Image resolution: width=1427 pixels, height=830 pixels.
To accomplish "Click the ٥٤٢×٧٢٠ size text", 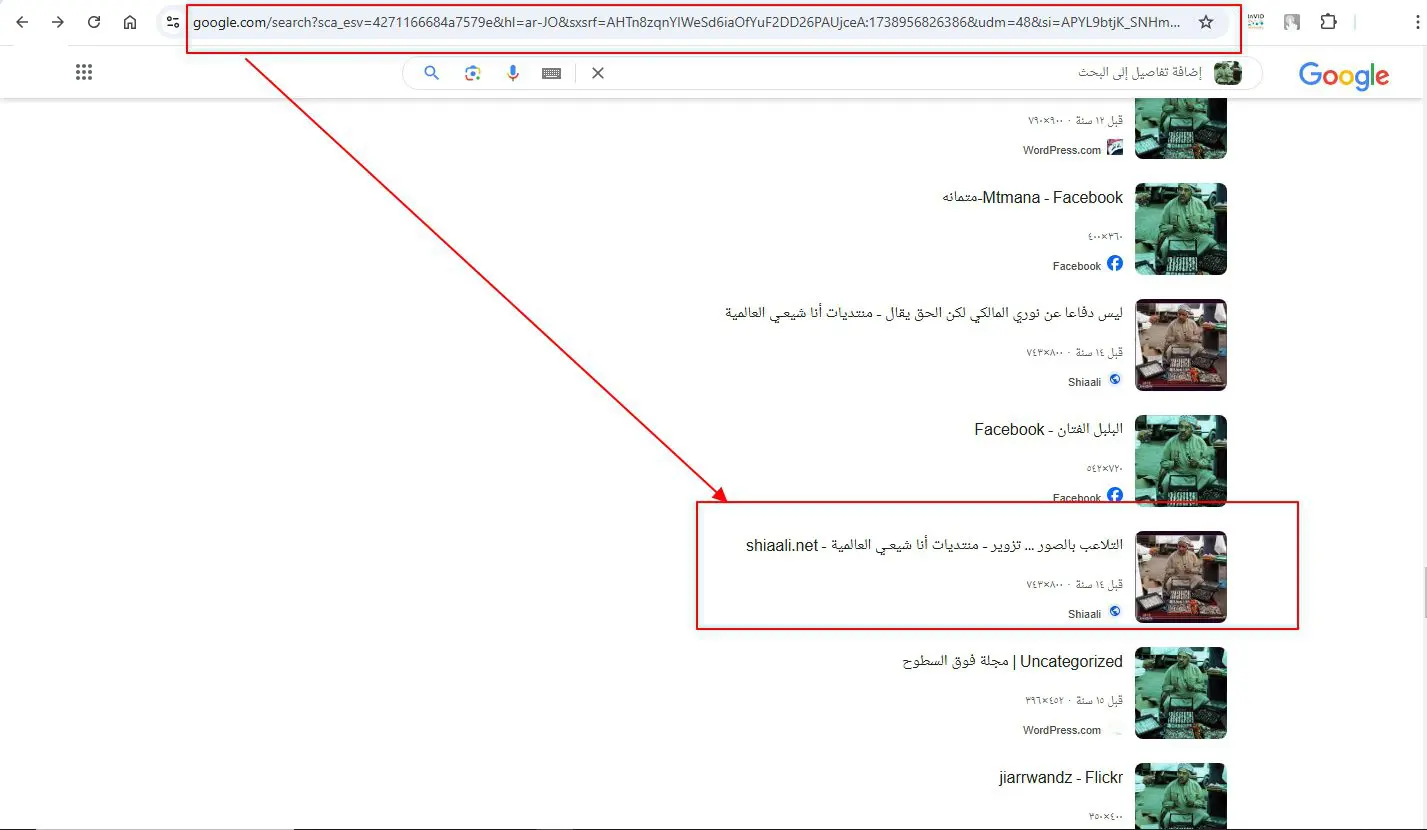I will tap(1105, 468).
